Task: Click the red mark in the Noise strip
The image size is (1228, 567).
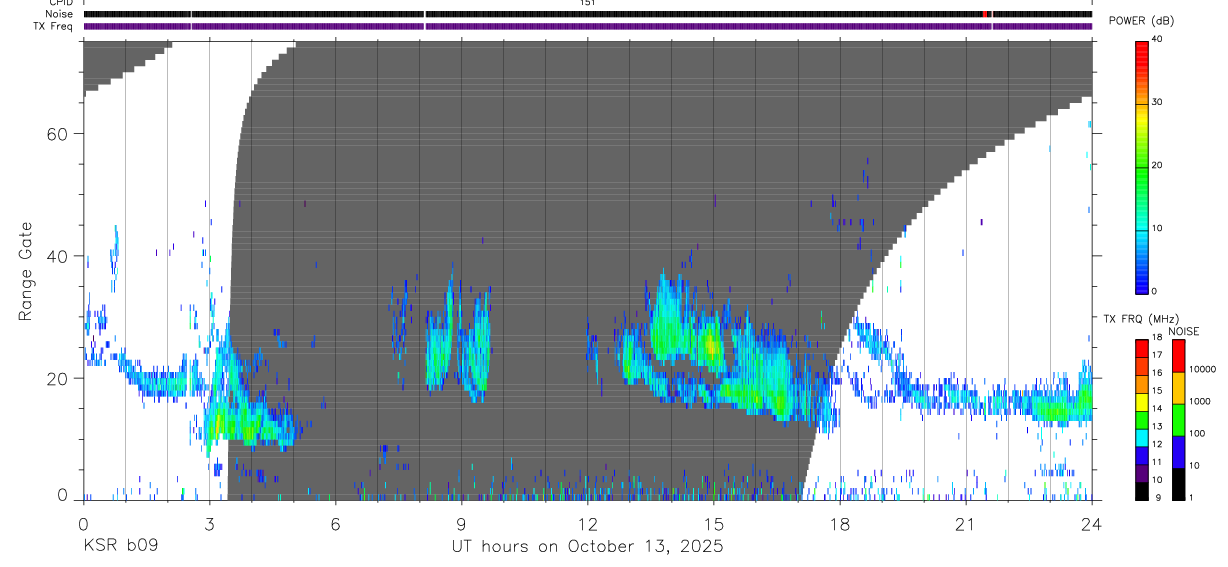Action: click(x=985, y=14)
